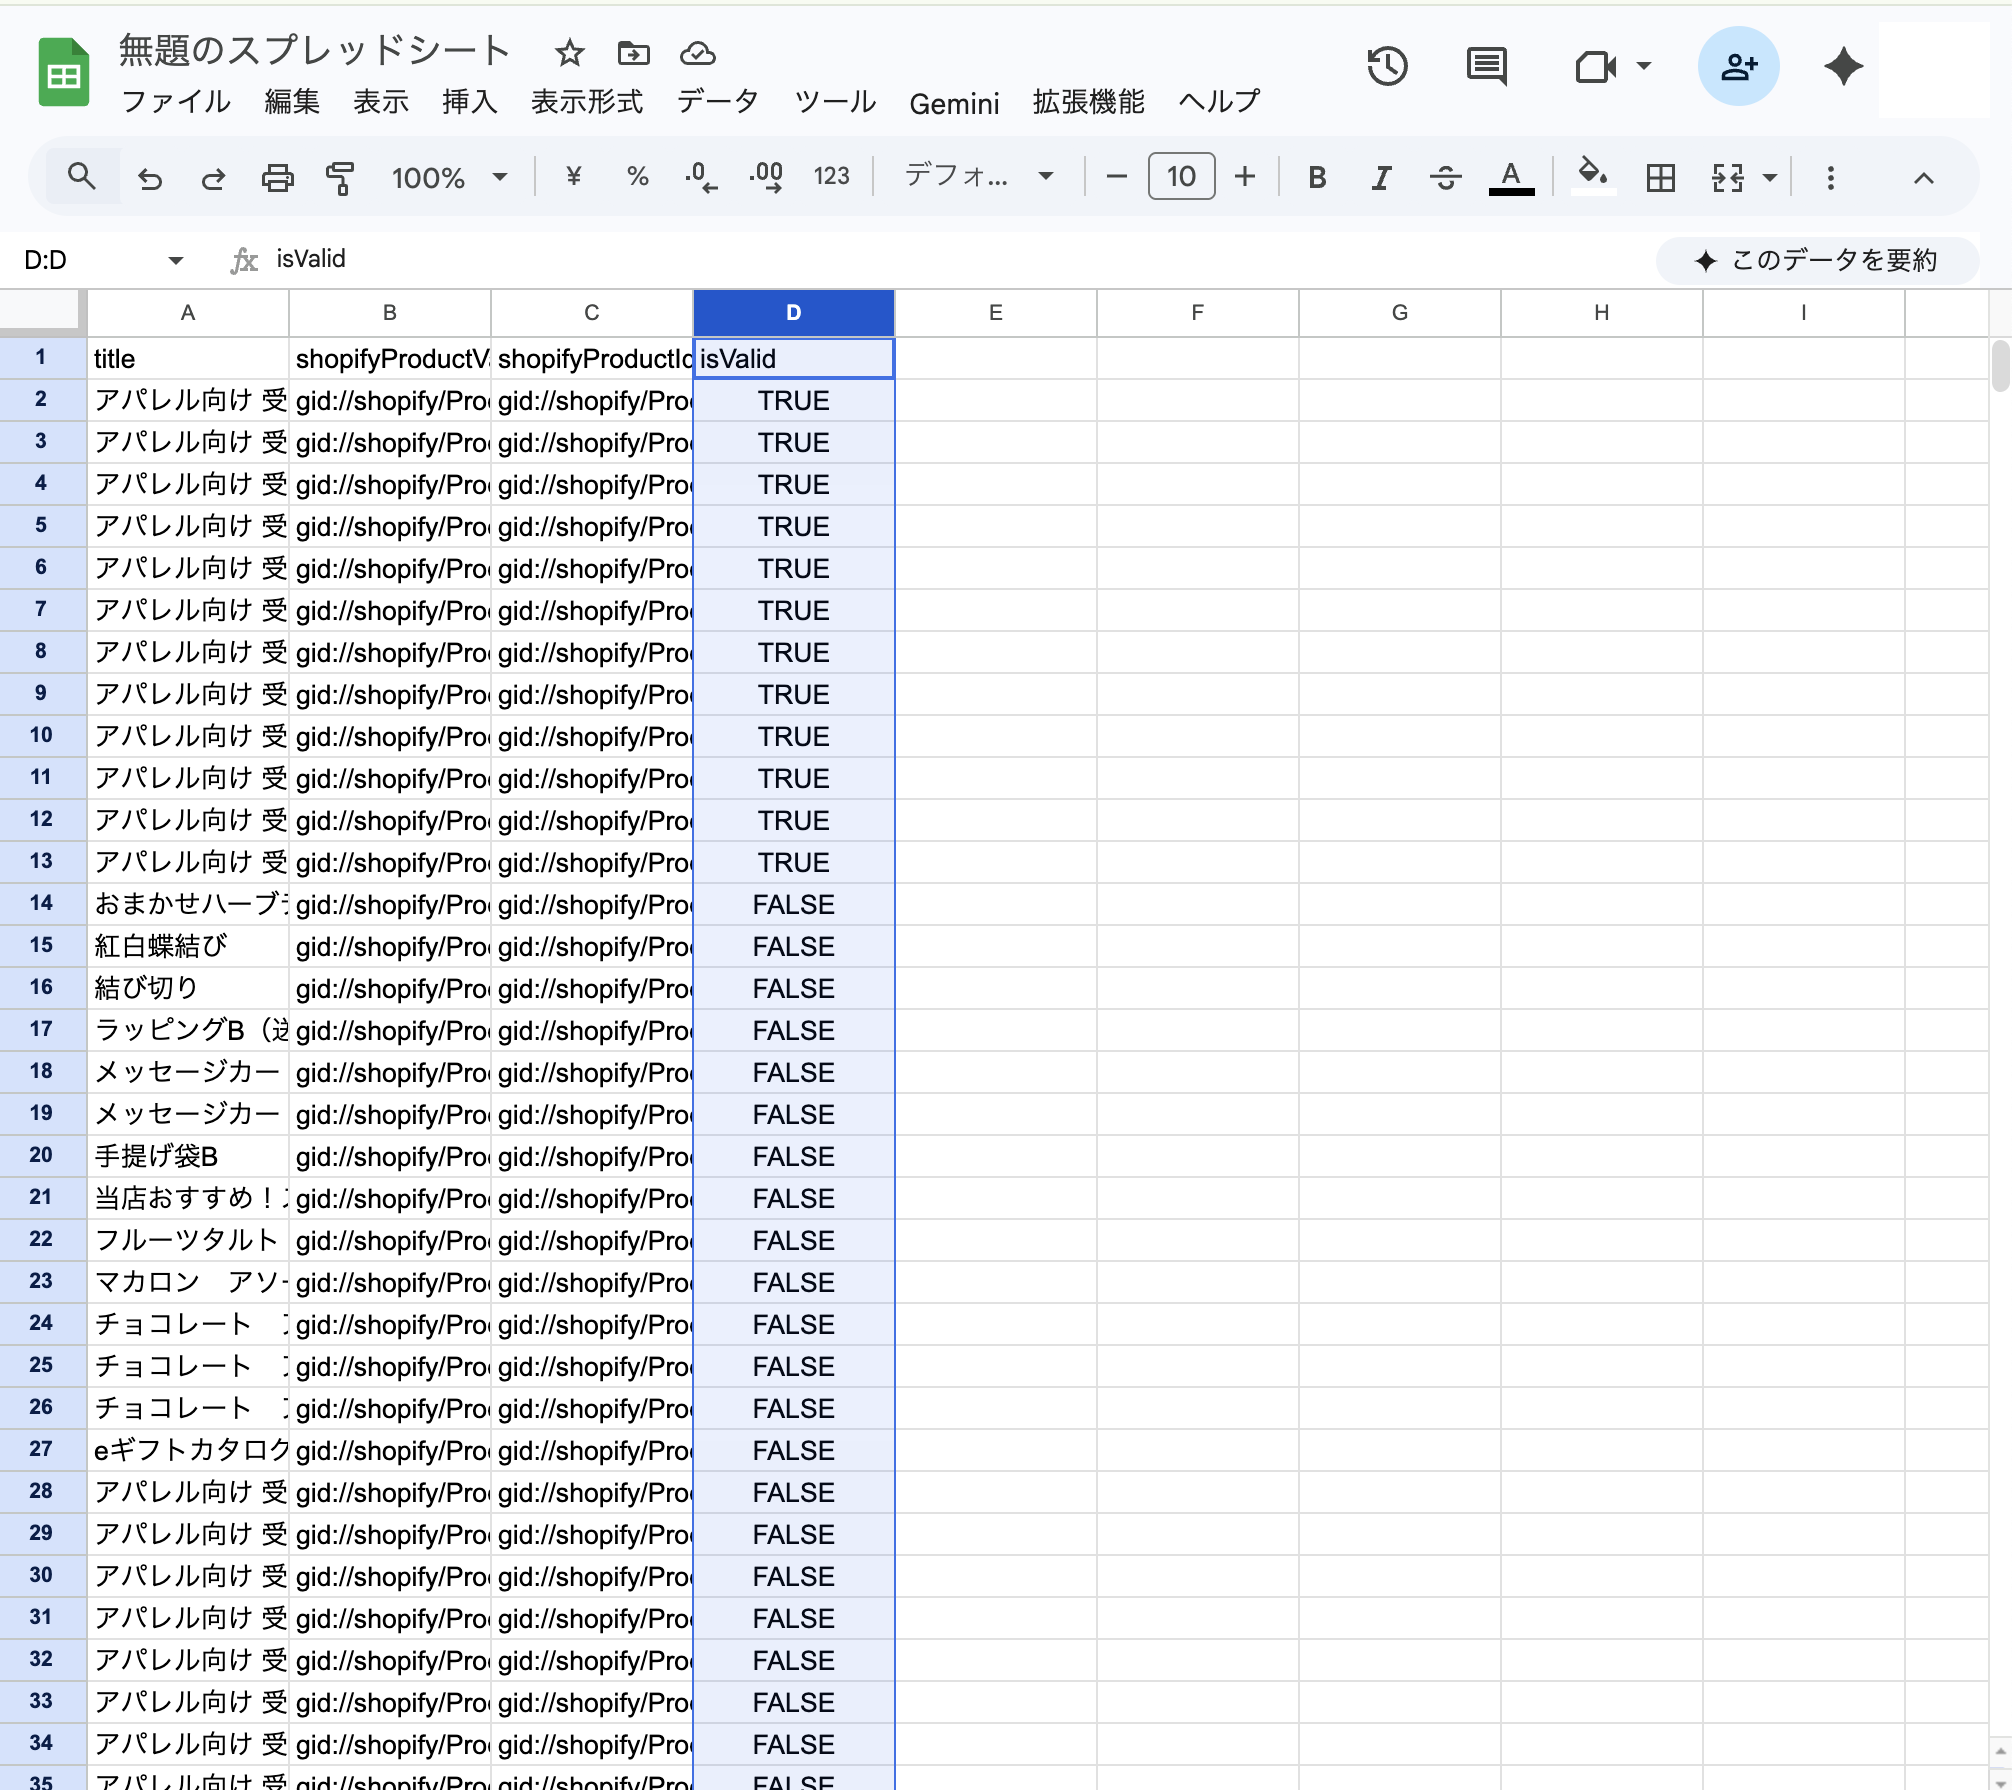Toggle bold formatting
The height and width of the screenshot is (1790, 2012).
tap(1317, 178)
